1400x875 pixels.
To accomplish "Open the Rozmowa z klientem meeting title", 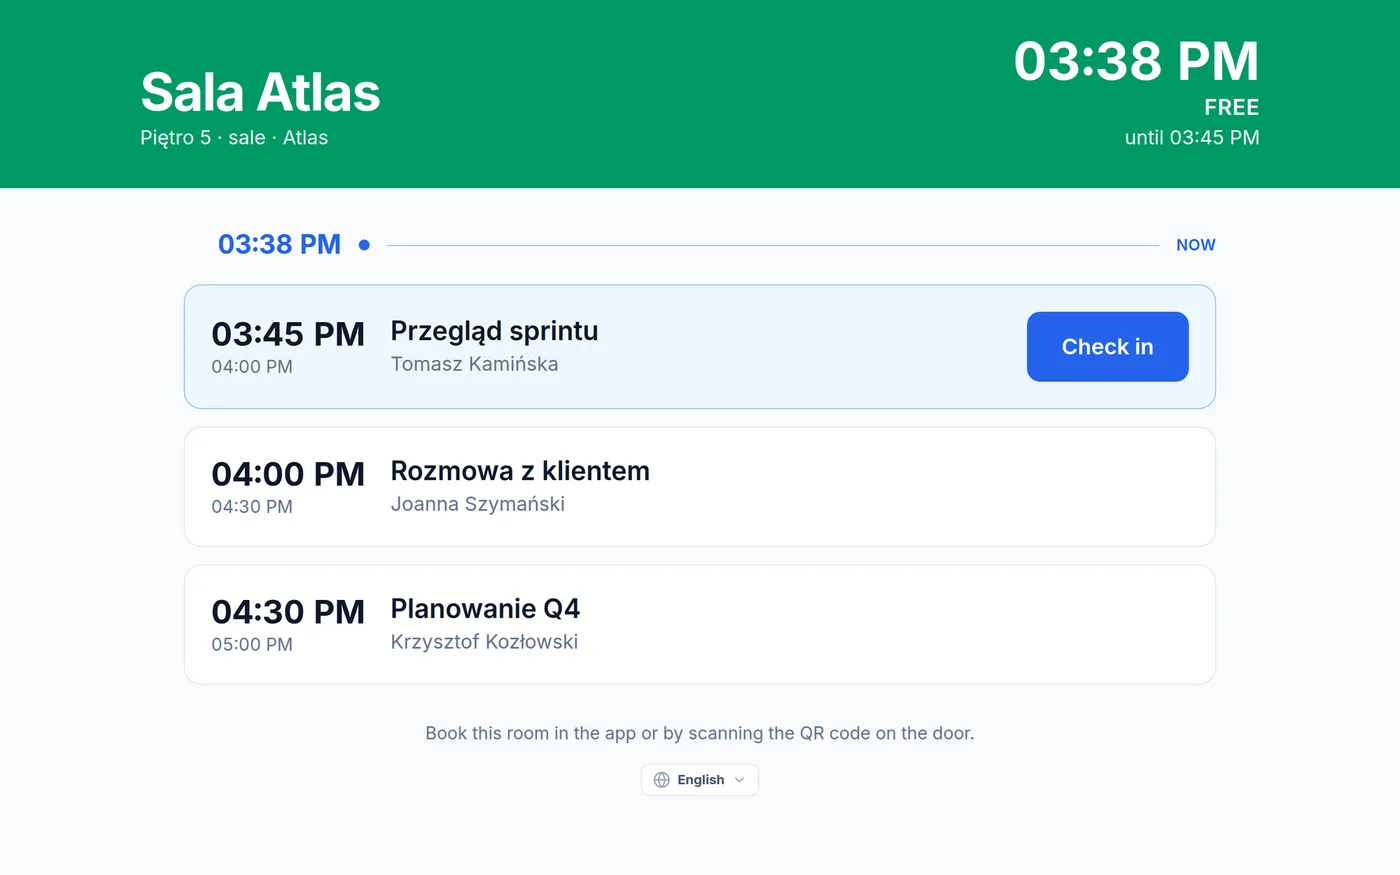I will pos(520,471).
